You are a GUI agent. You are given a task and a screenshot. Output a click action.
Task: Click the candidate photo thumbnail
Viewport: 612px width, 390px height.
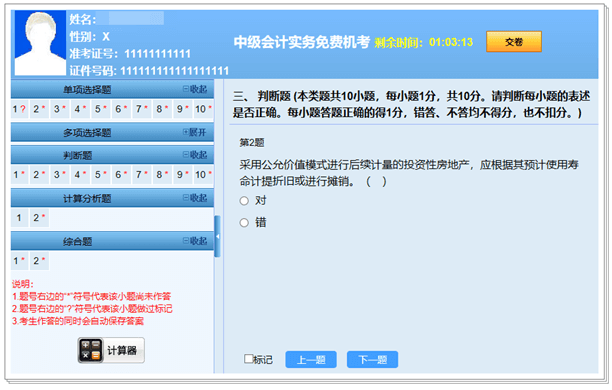click(x=40, y=43)
